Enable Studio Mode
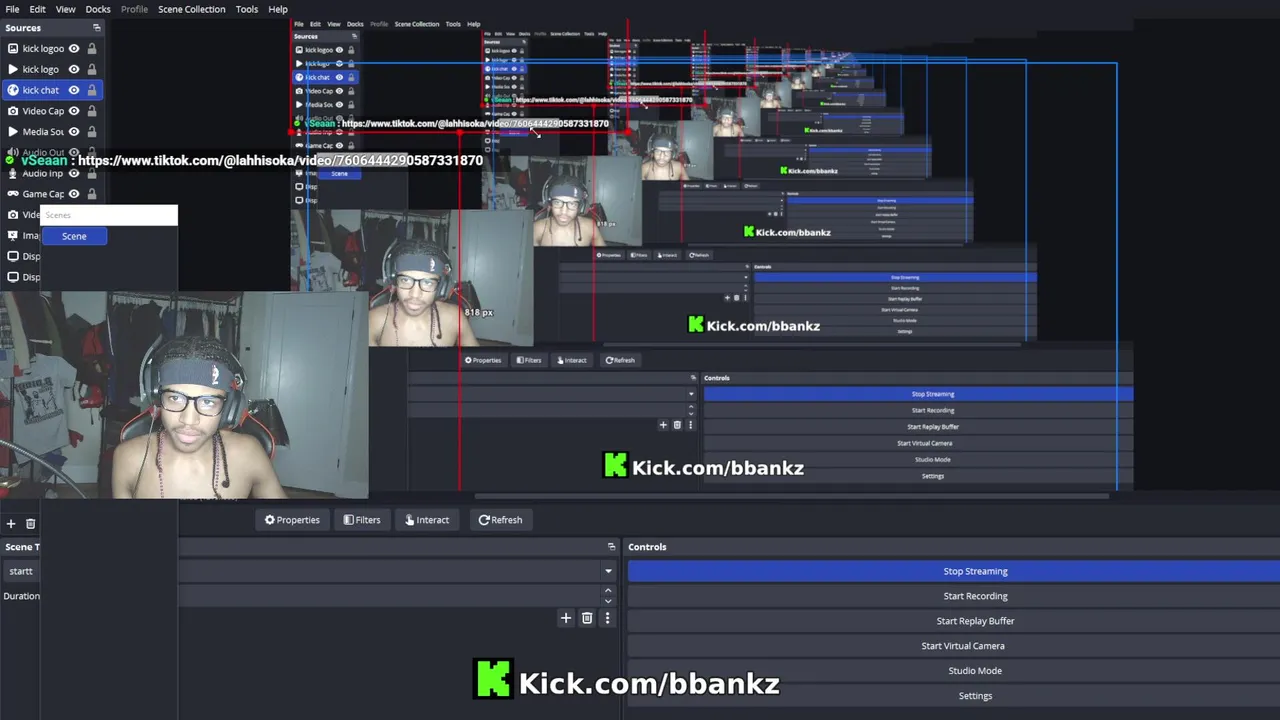The image size is (1280, 720). click(954, 671)
